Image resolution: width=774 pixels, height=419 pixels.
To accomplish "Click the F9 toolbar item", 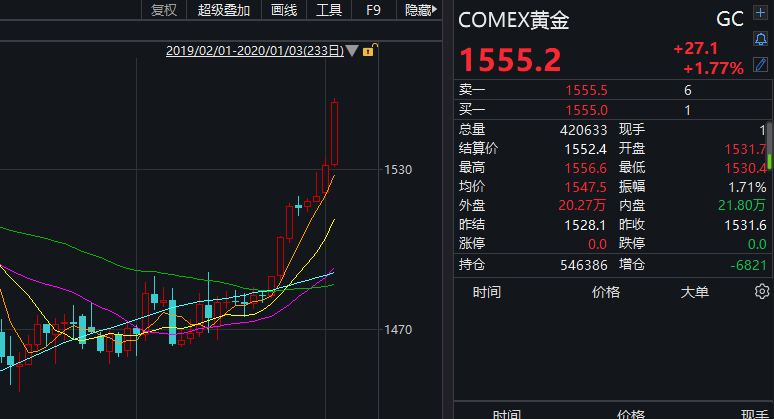I will pyautogui.click(x=373, y=10).
